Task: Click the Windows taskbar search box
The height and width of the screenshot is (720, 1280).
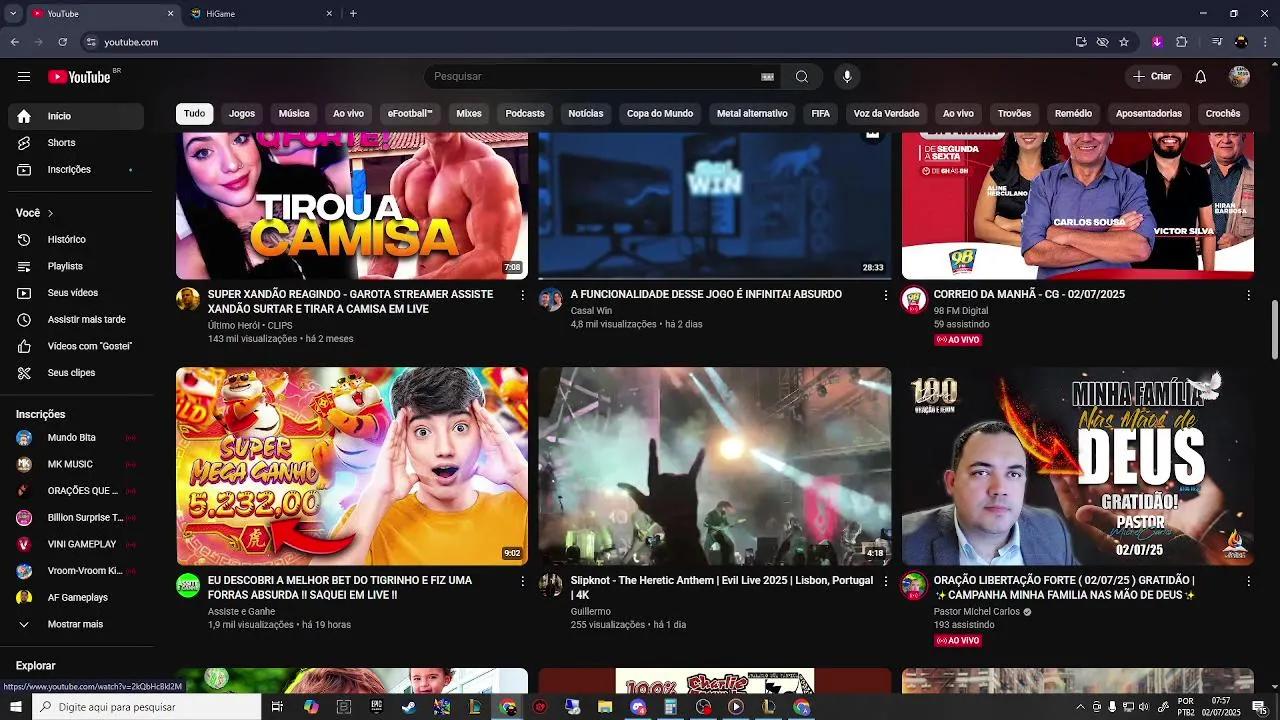Action: click(x=146, y=707)
